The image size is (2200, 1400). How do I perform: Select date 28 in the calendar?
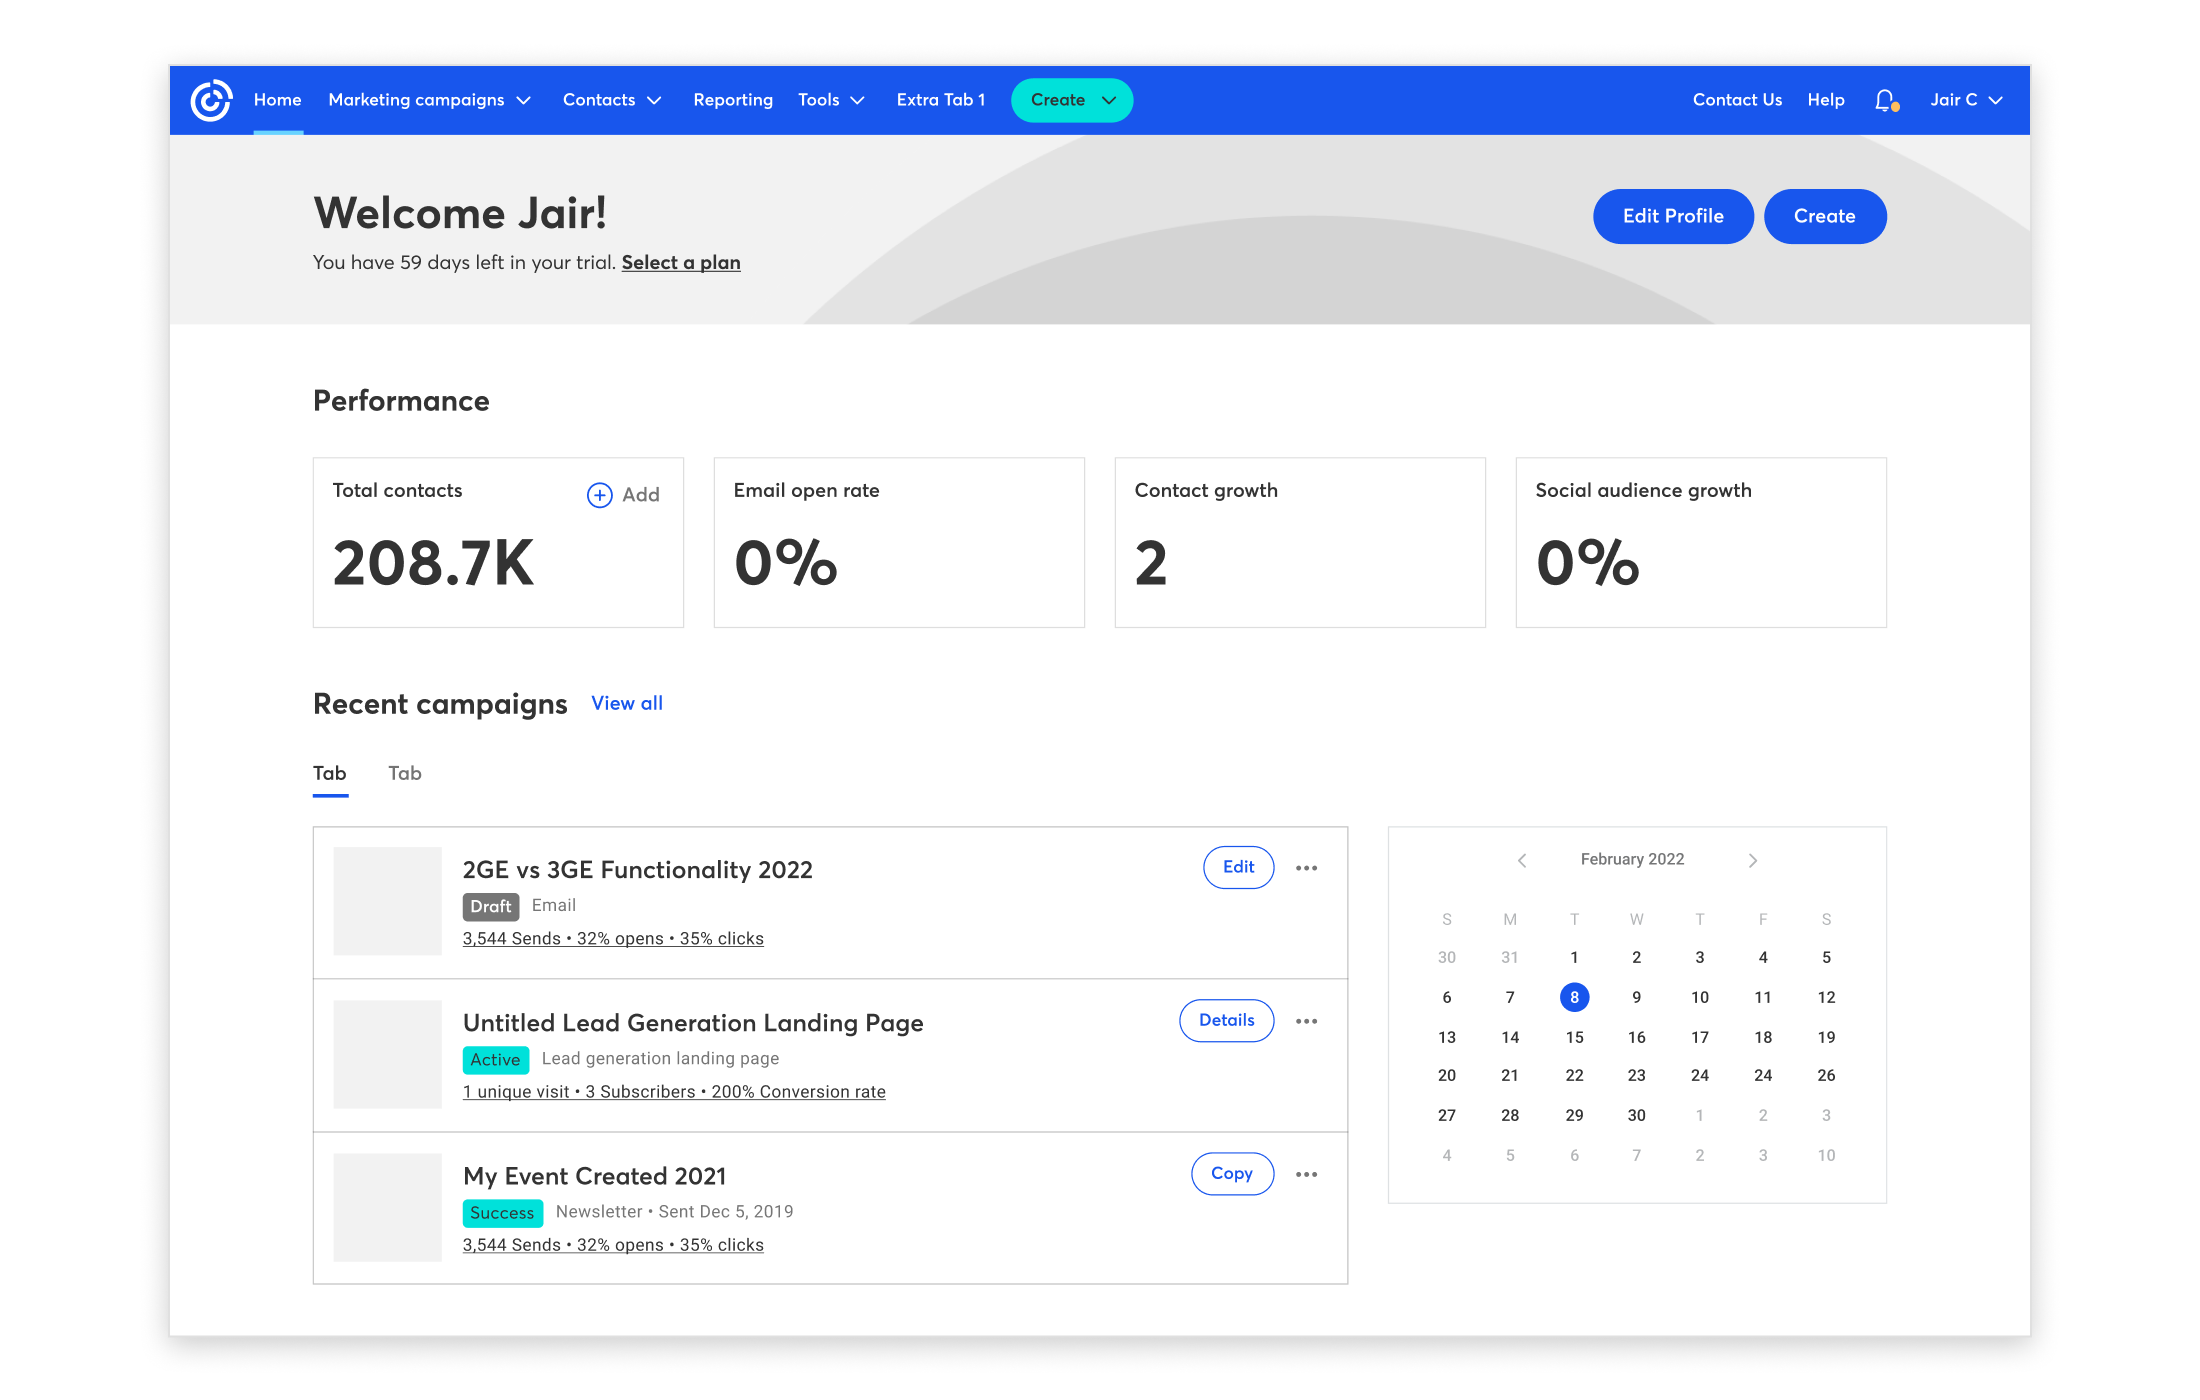(1510, 1115)
